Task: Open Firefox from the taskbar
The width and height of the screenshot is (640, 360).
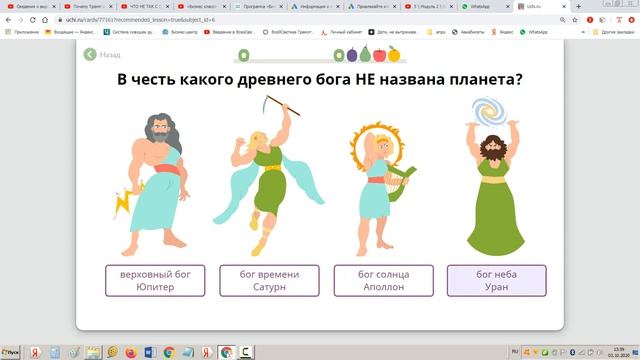Action: pos(131,352)
